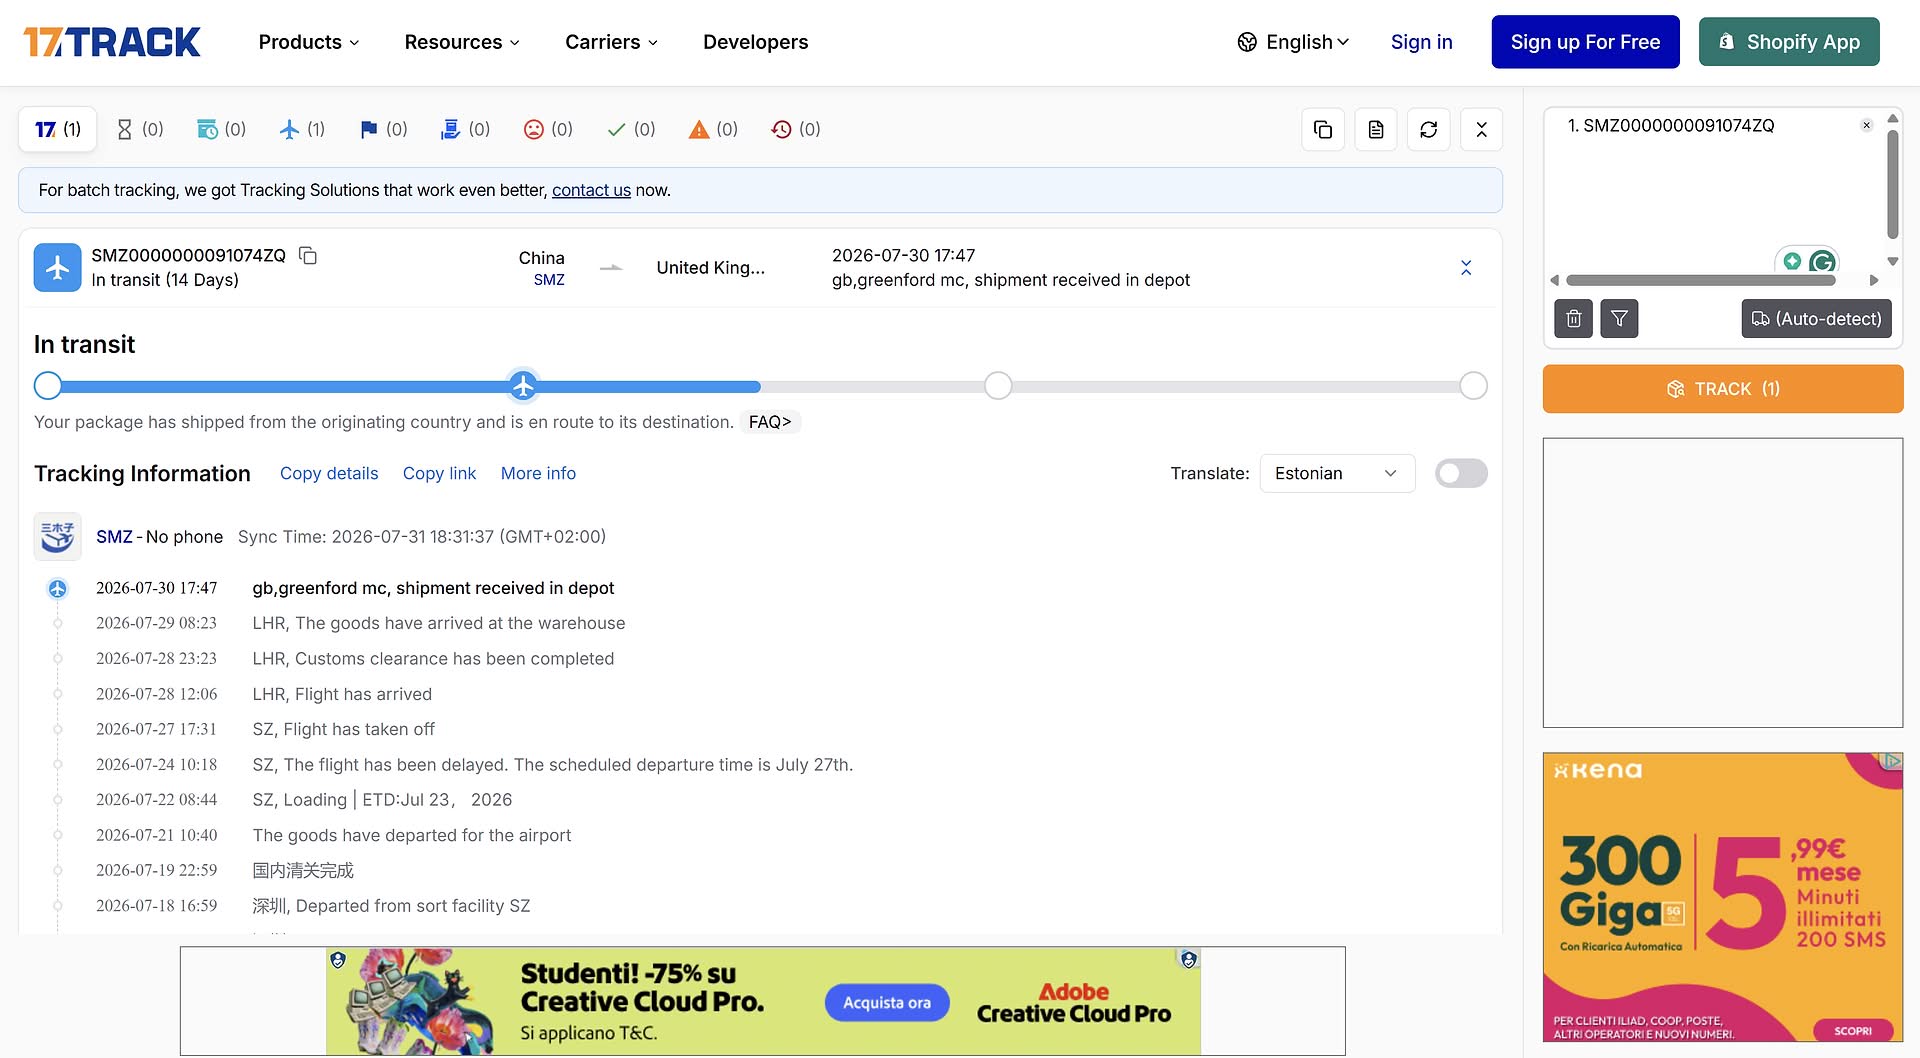The width and height of the screenshot is (1920, 1058).
Task: Open the 17TRACK home logo
Action: [x=112, y=42]
